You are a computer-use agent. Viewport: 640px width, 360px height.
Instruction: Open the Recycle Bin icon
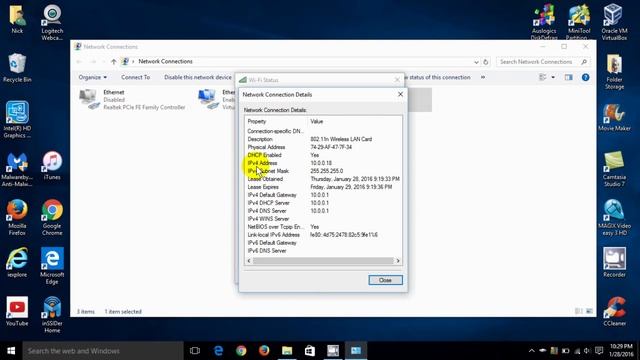click(x=17, y=67)
